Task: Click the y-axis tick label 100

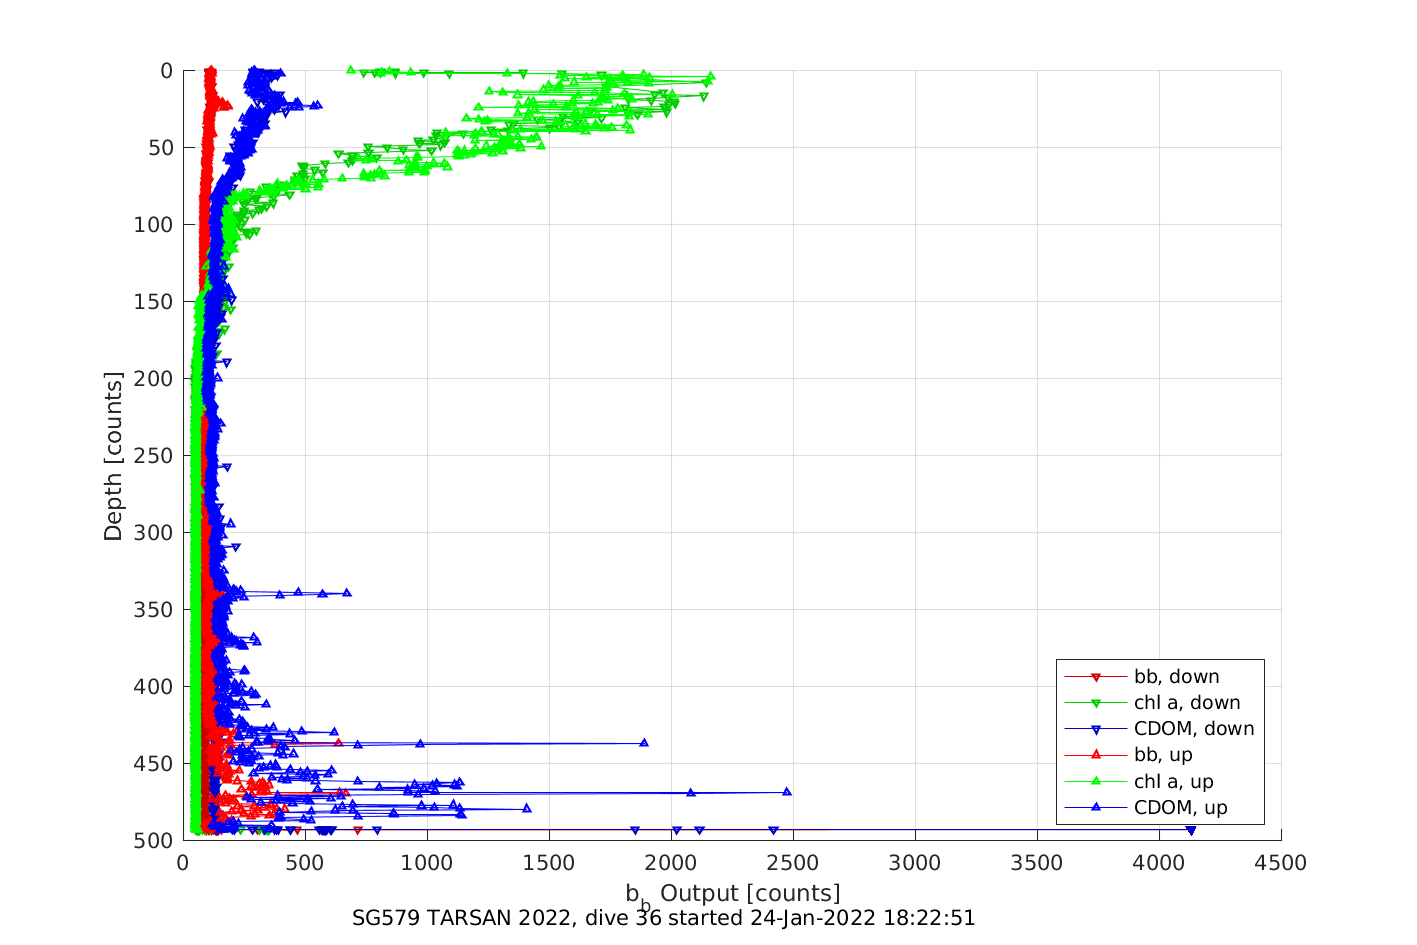Action: (x=153, y=225)
